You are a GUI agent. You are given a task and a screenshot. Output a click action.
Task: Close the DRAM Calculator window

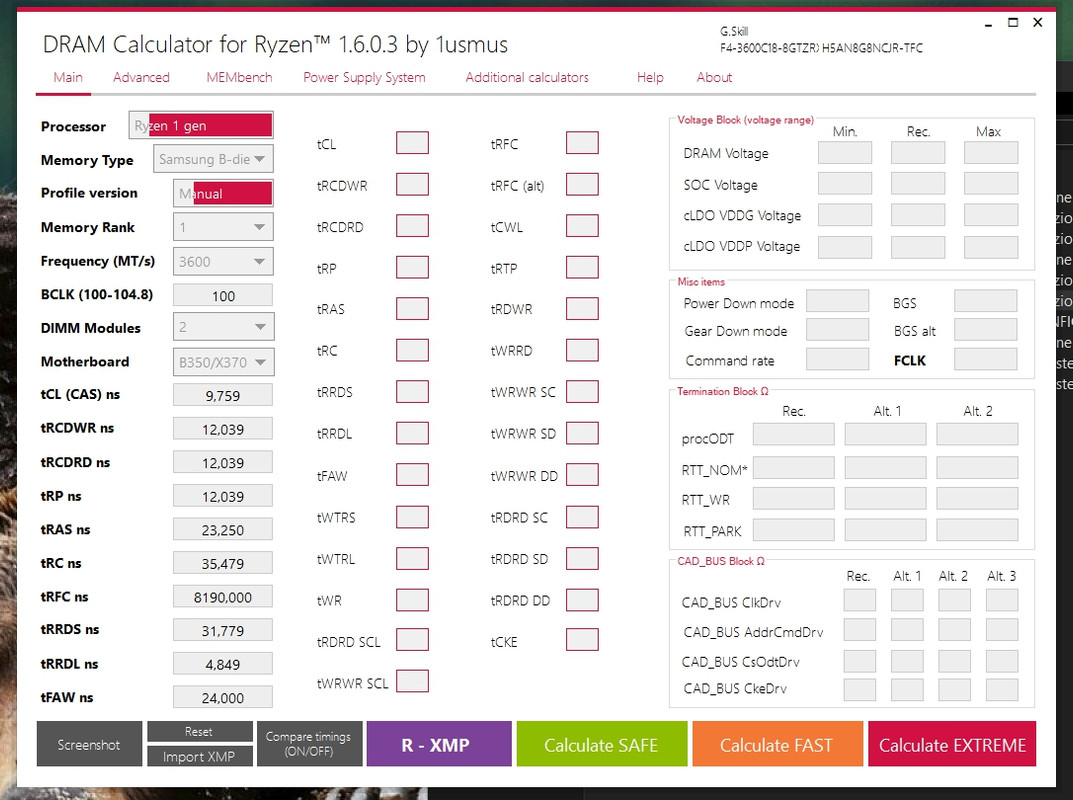tap(1038, 23)
